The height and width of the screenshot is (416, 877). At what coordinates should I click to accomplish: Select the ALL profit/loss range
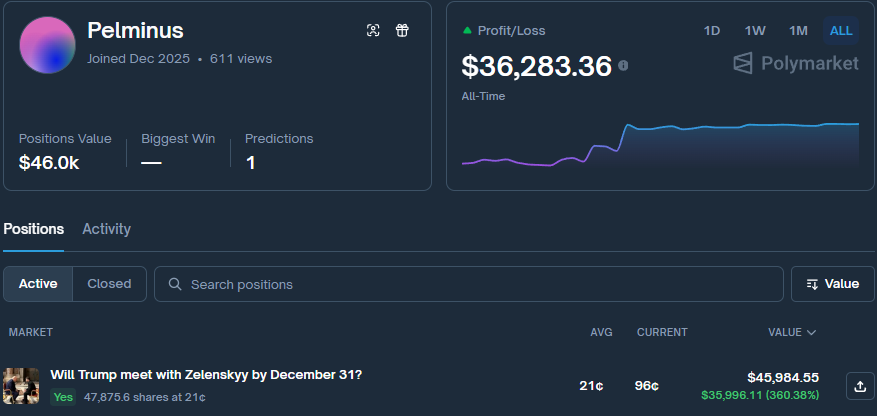[x=841, y=31]
